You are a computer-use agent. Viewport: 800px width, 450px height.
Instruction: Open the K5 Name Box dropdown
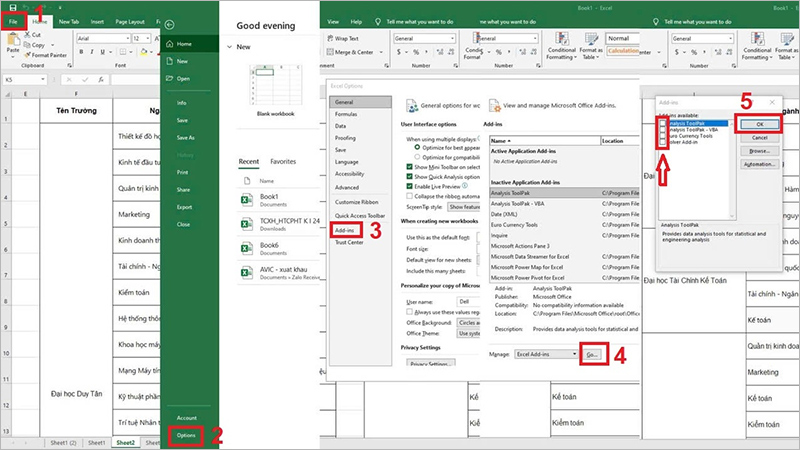[x=43, y=80]
